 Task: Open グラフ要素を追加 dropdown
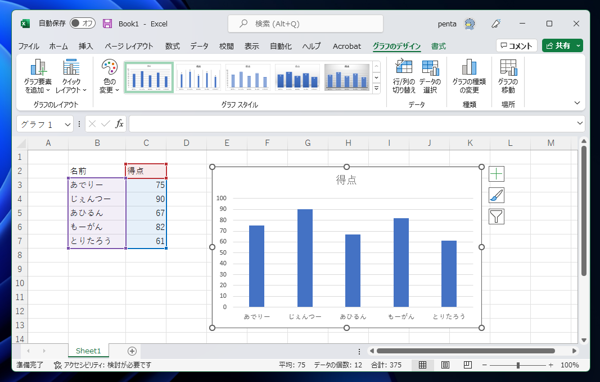coord(38,76)
